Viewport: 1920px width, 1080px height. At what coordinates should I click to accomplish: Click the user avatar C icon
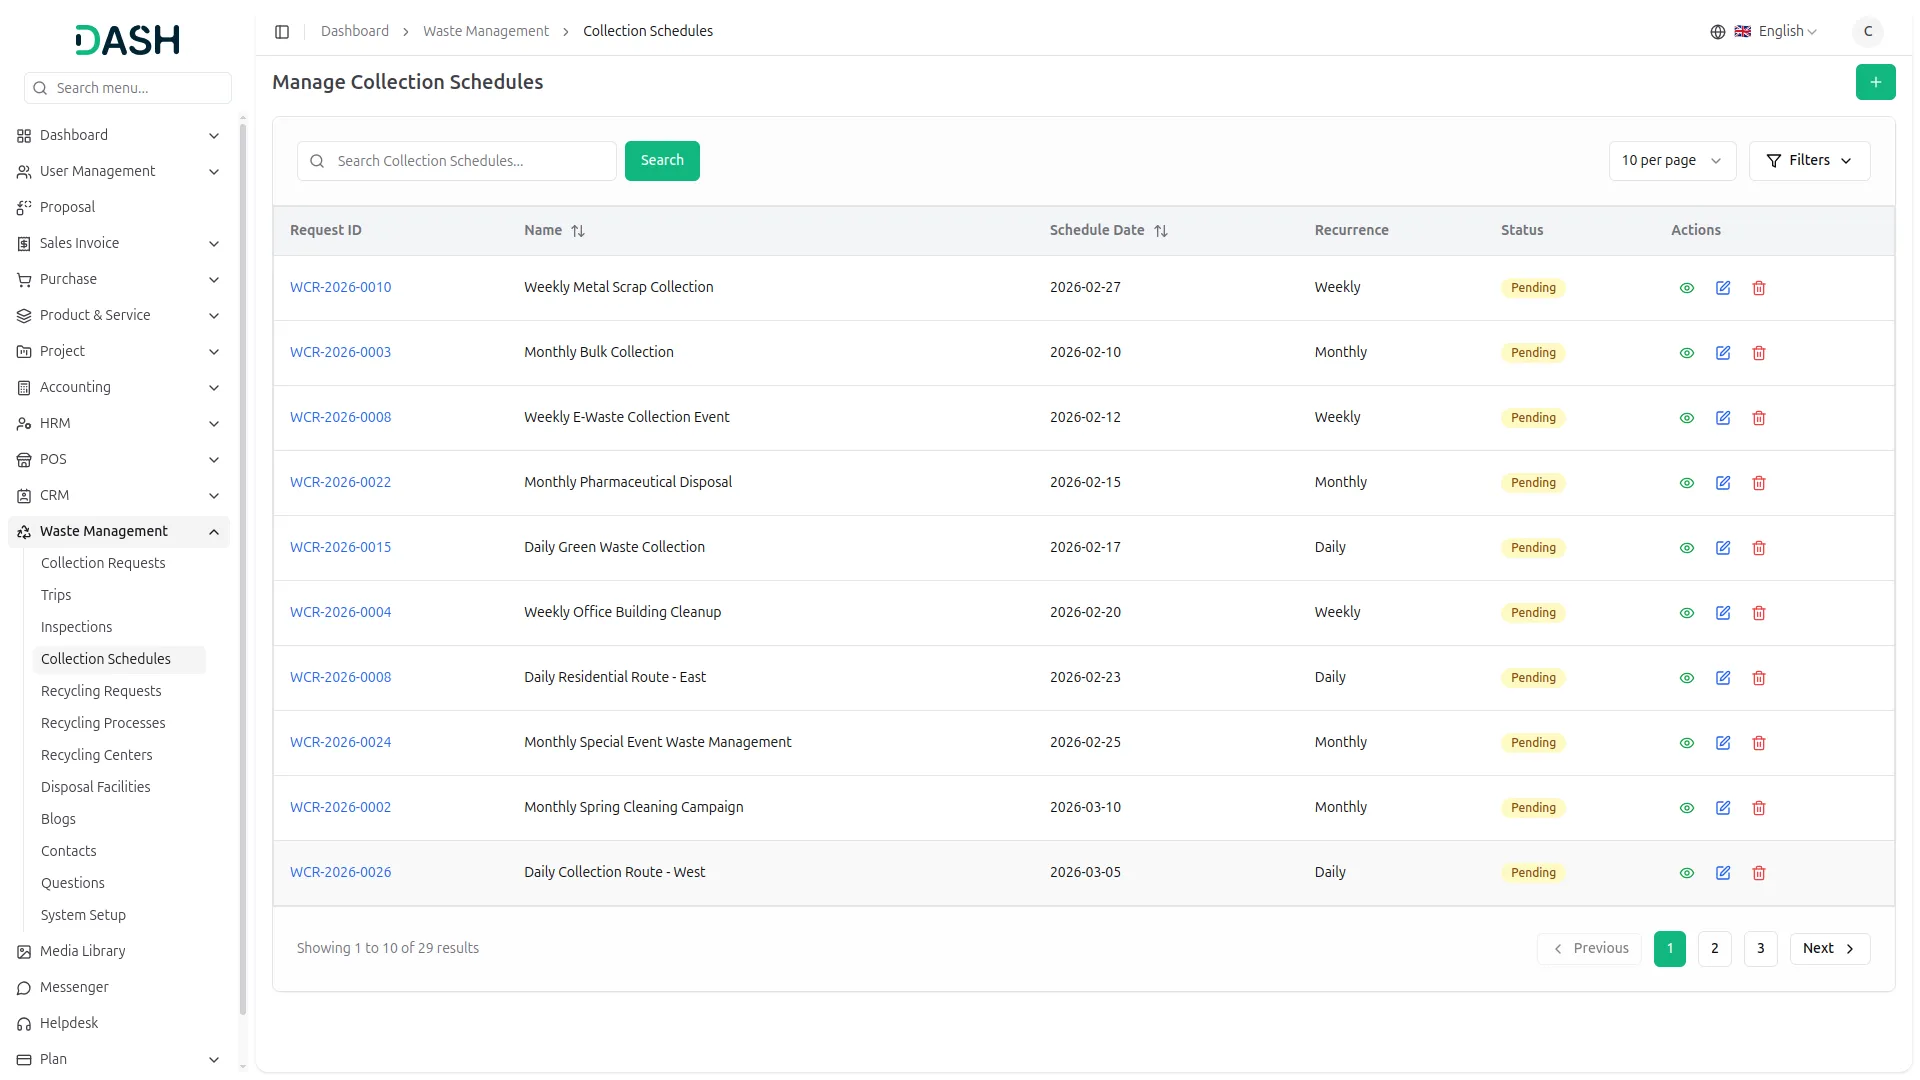(1867, 32)
